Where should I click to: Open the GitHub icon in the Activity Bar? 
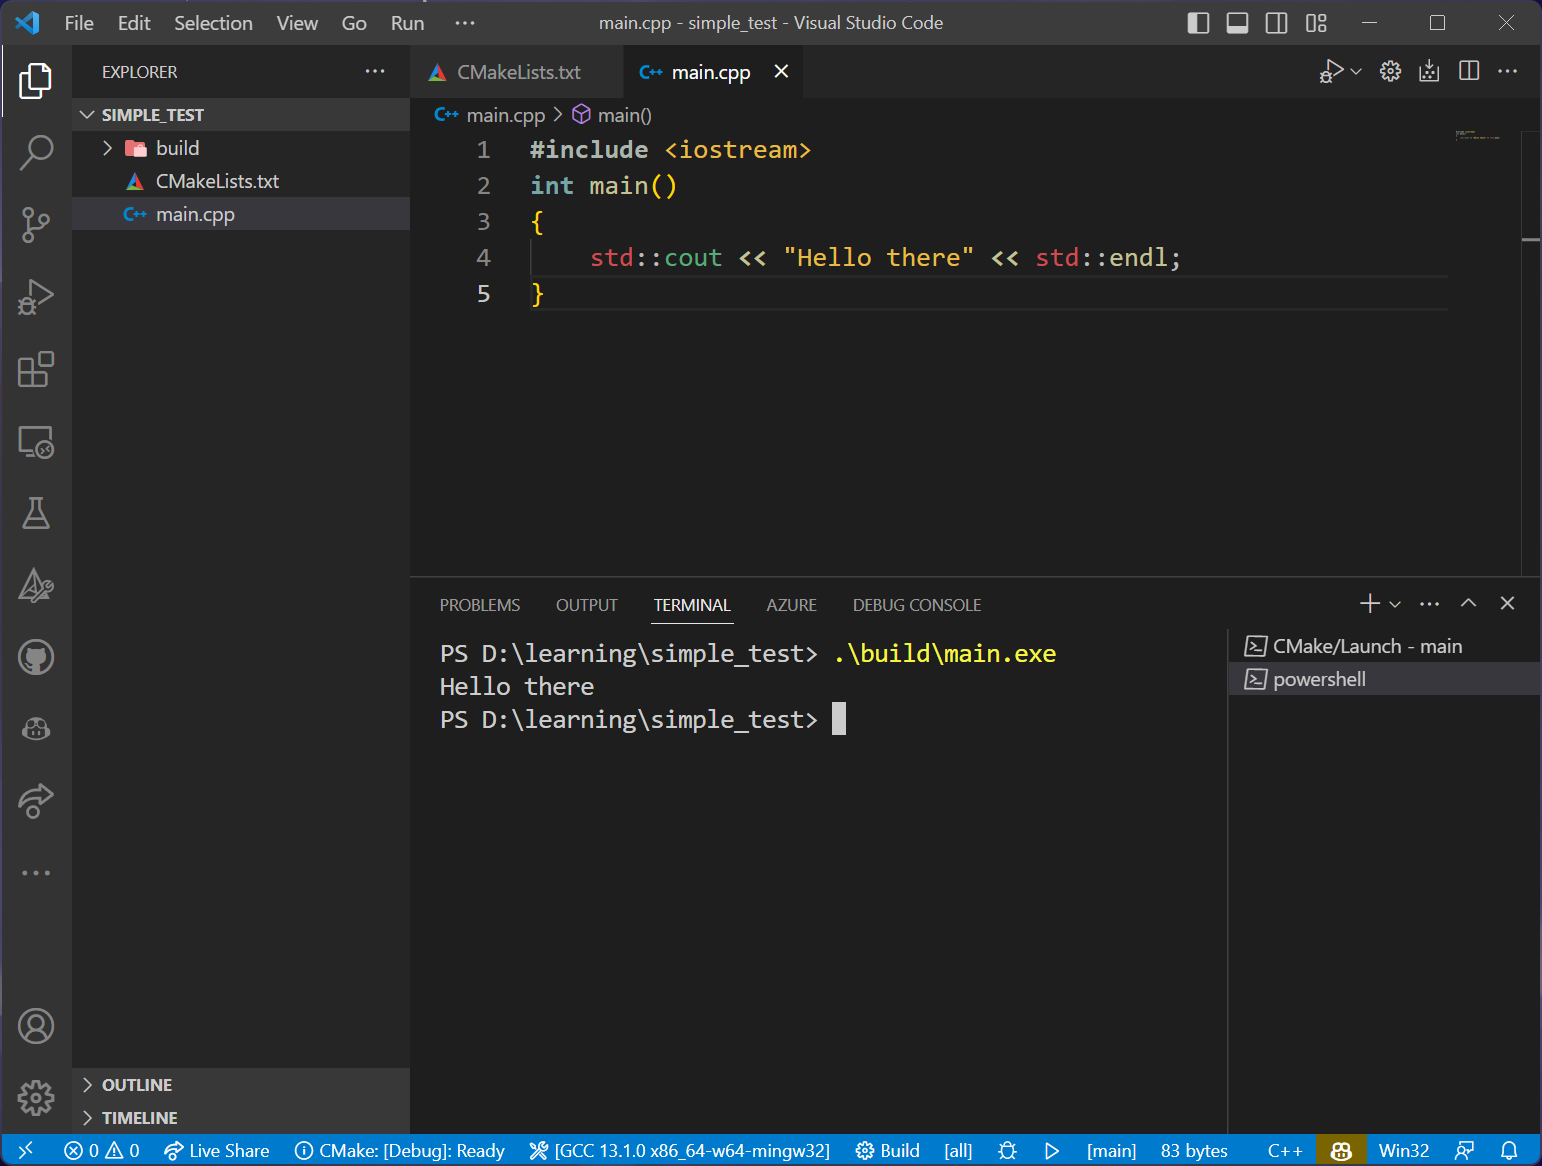coord(36,657)
